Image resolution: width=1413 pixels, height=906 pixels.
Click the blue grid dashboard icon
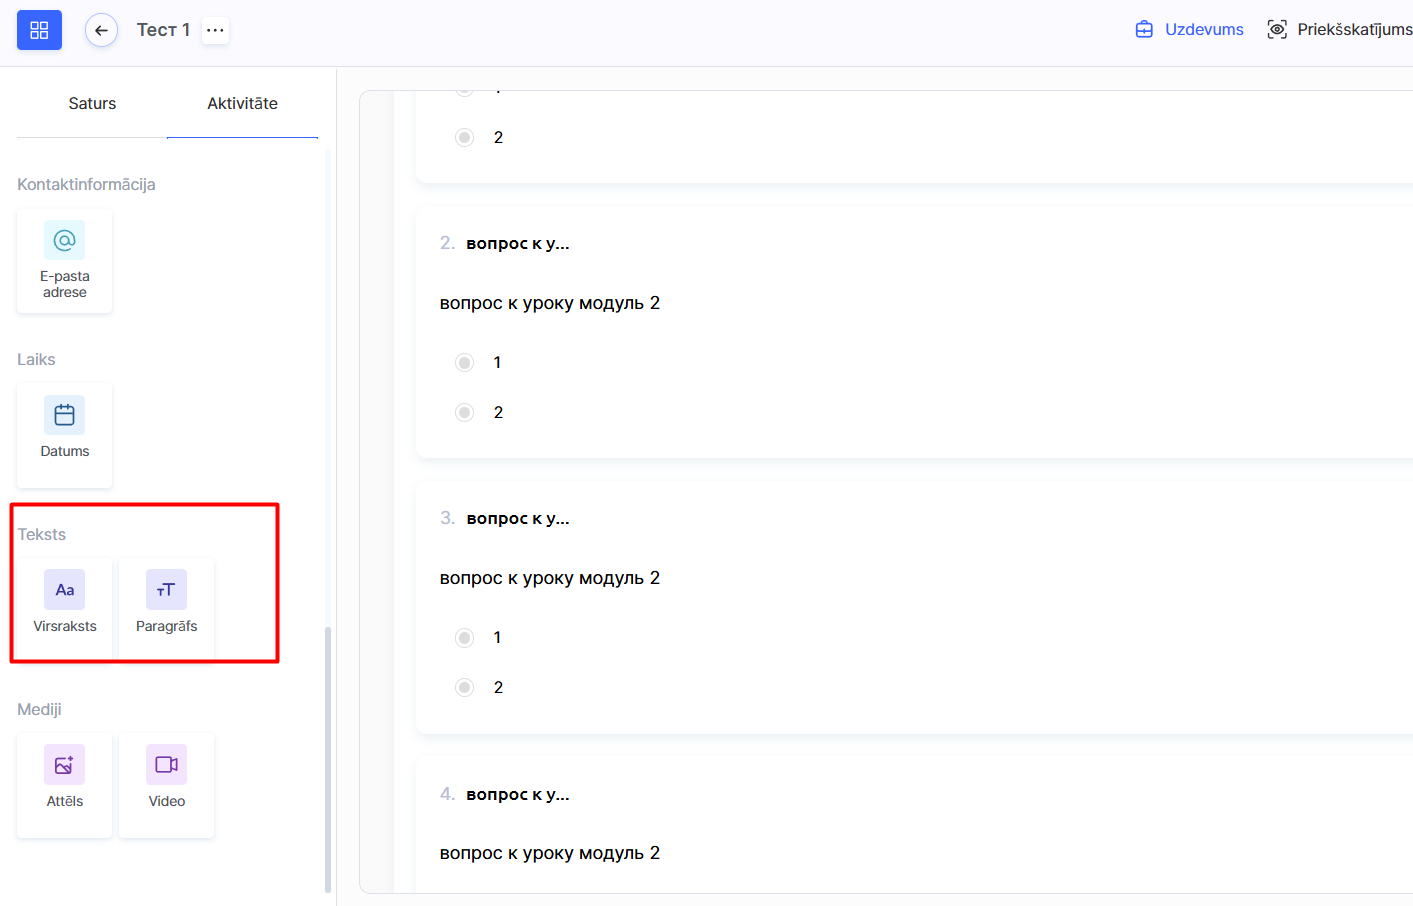pos(39,30)
